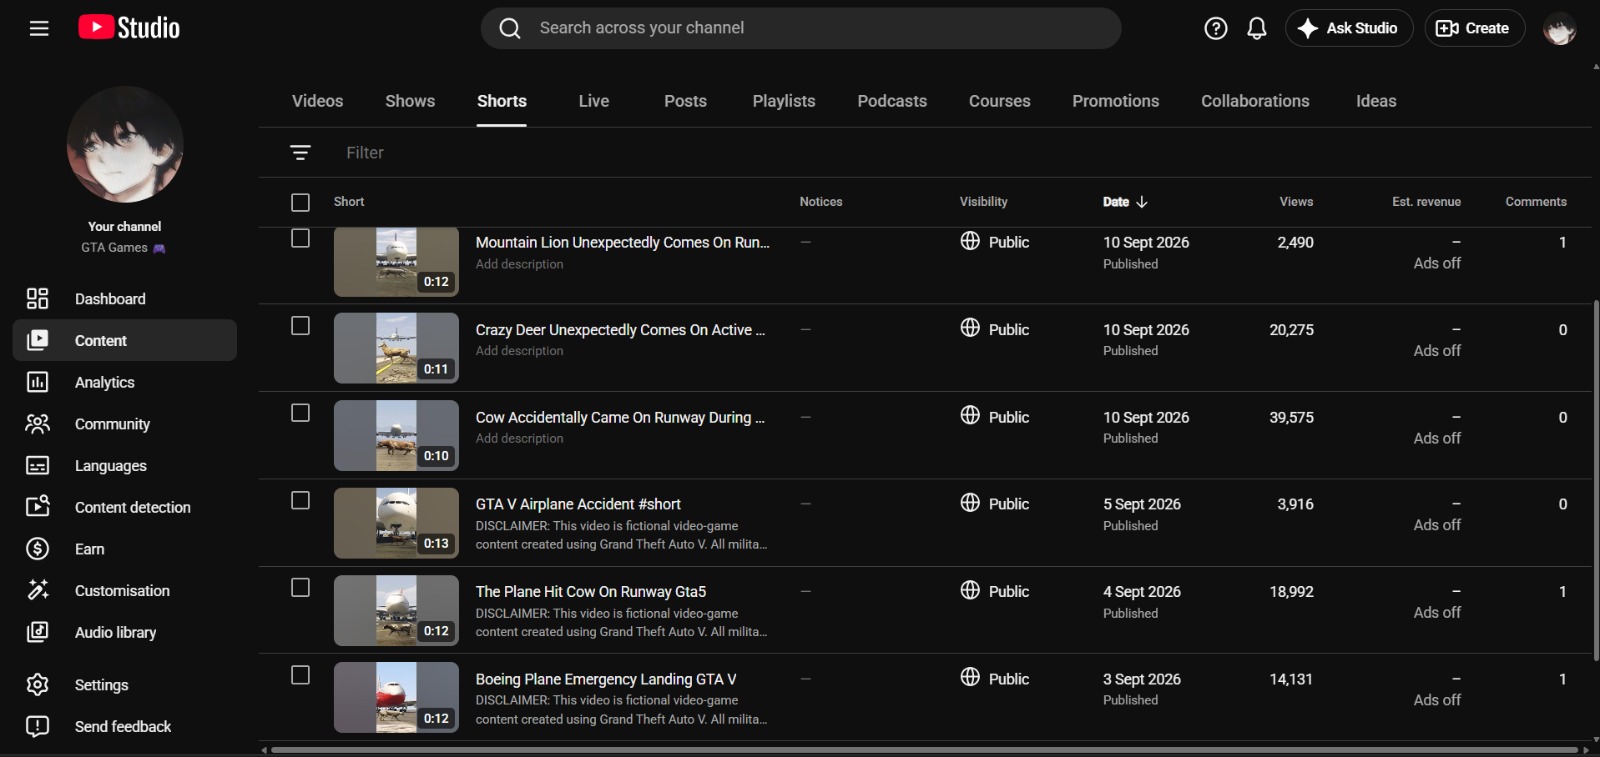Image resolution: width=1600 pixels, height=757 pixels.
Task: Switch to the Podcasts tab
Action: (892, 101)
